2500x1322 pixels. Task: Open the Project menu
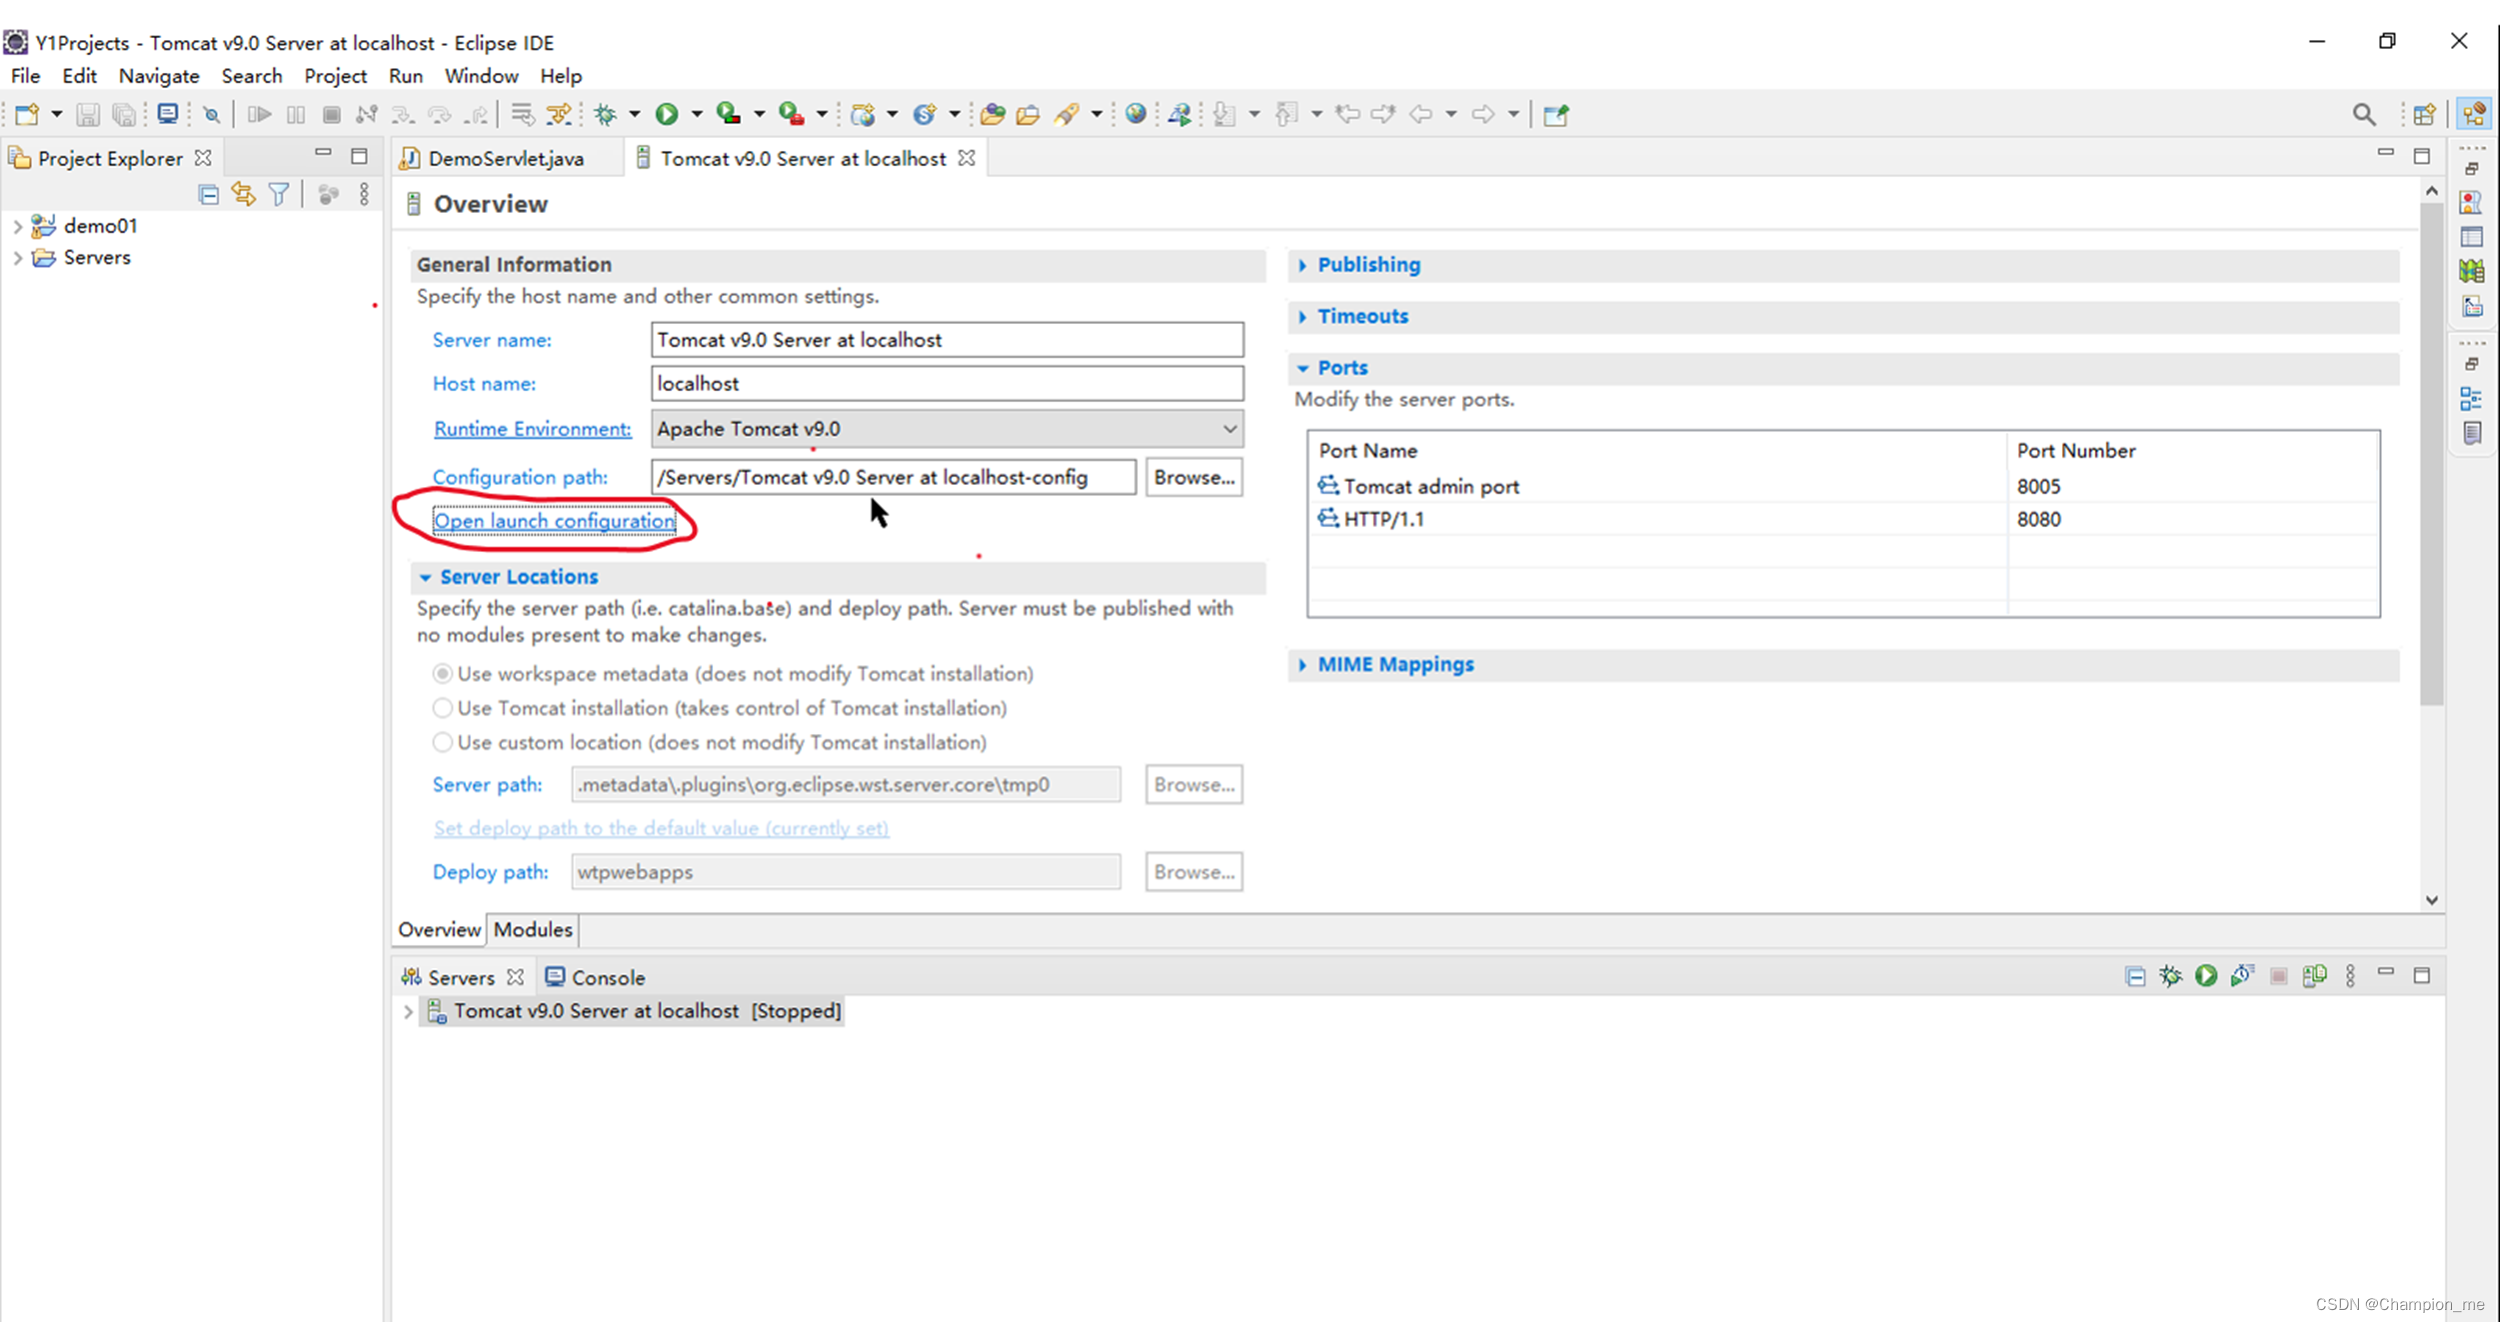coord(335,76)
